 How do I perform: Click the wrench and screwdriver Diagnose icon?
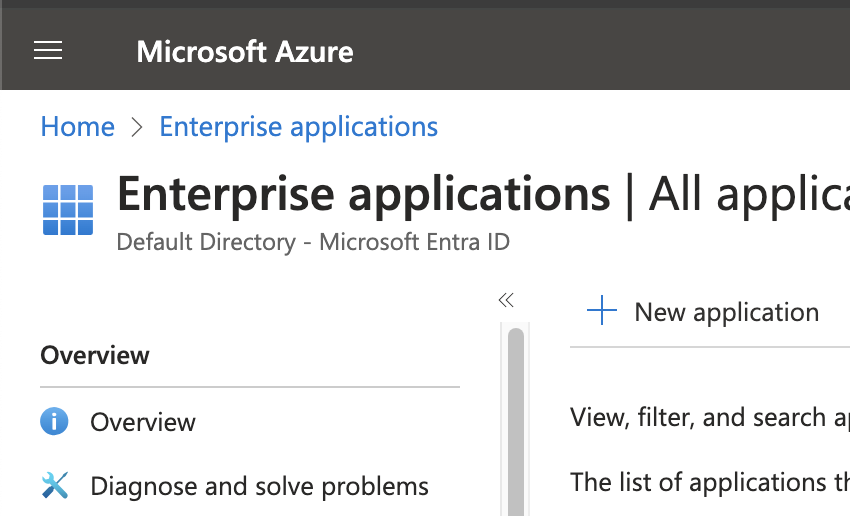tap(54, 486)
